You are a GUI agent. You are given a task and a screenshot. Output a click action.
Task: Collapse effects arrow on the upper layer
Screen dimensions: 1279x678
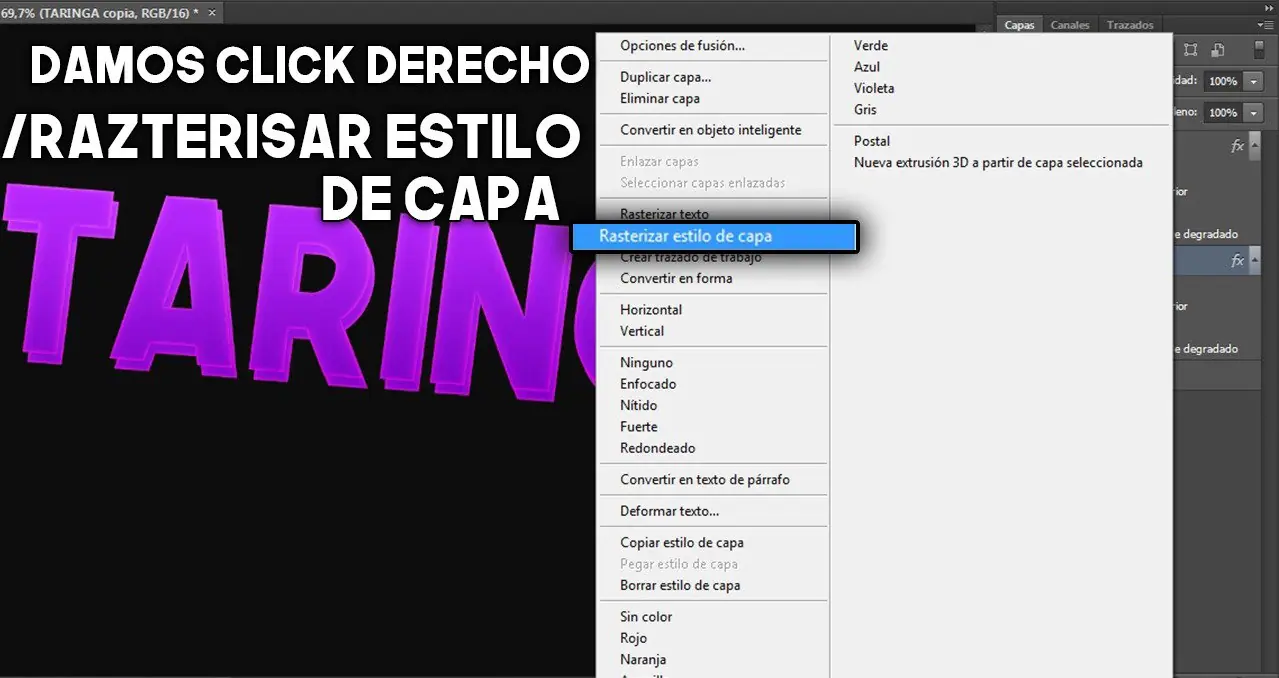1255,146
